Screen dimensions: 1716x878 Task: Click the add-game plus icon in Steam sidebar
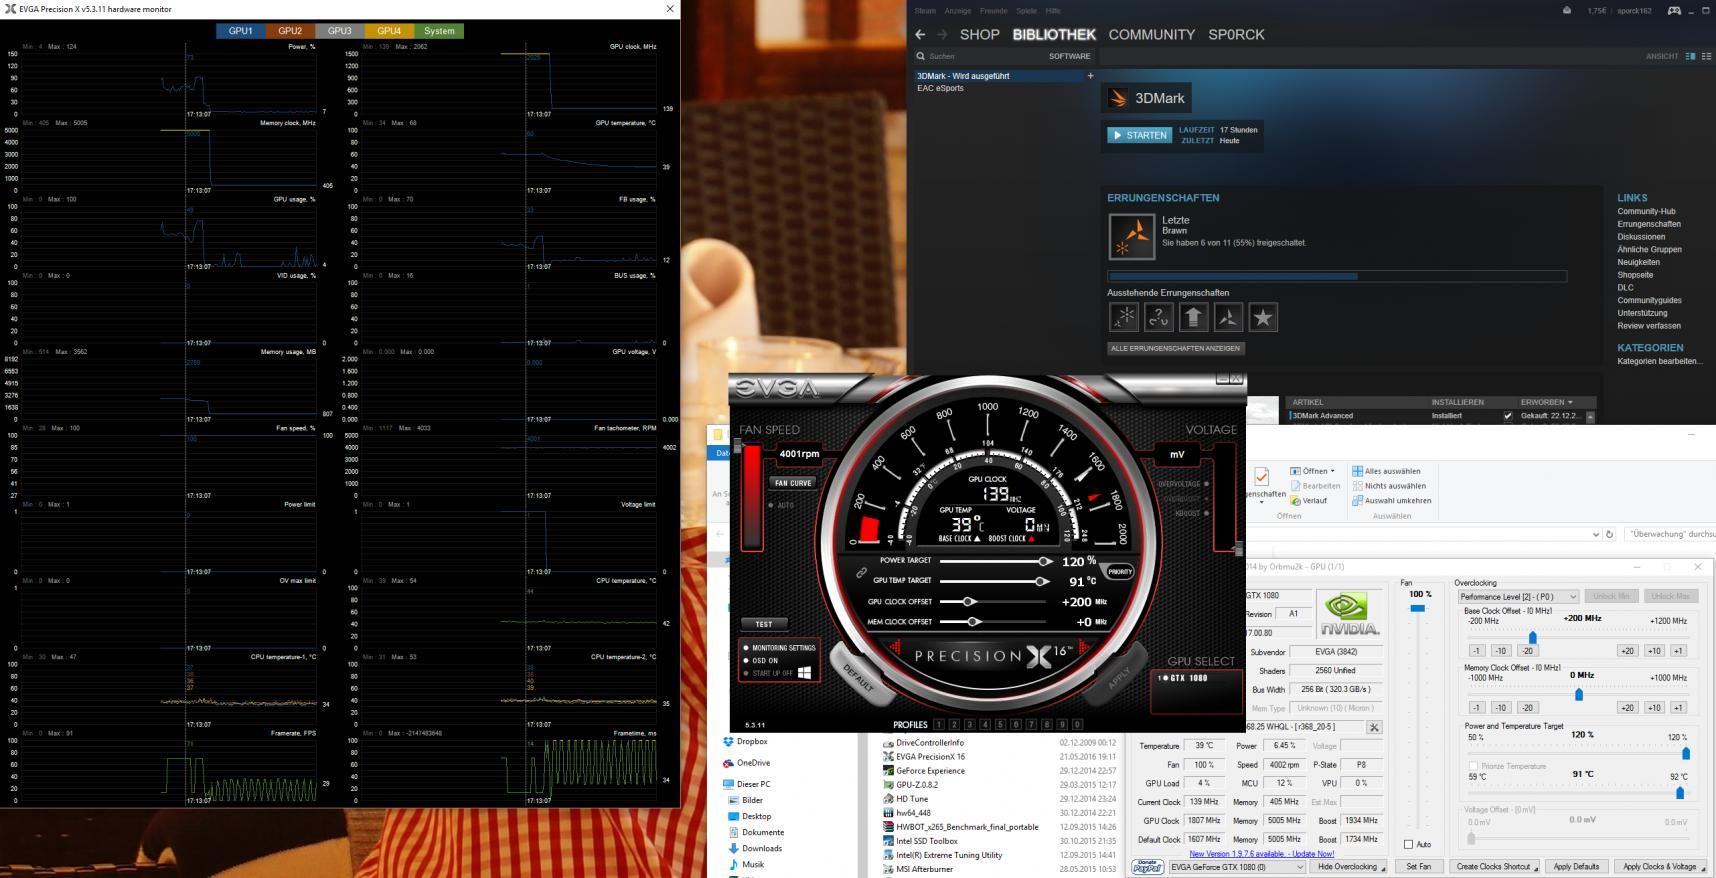[x=1090, y=76]
